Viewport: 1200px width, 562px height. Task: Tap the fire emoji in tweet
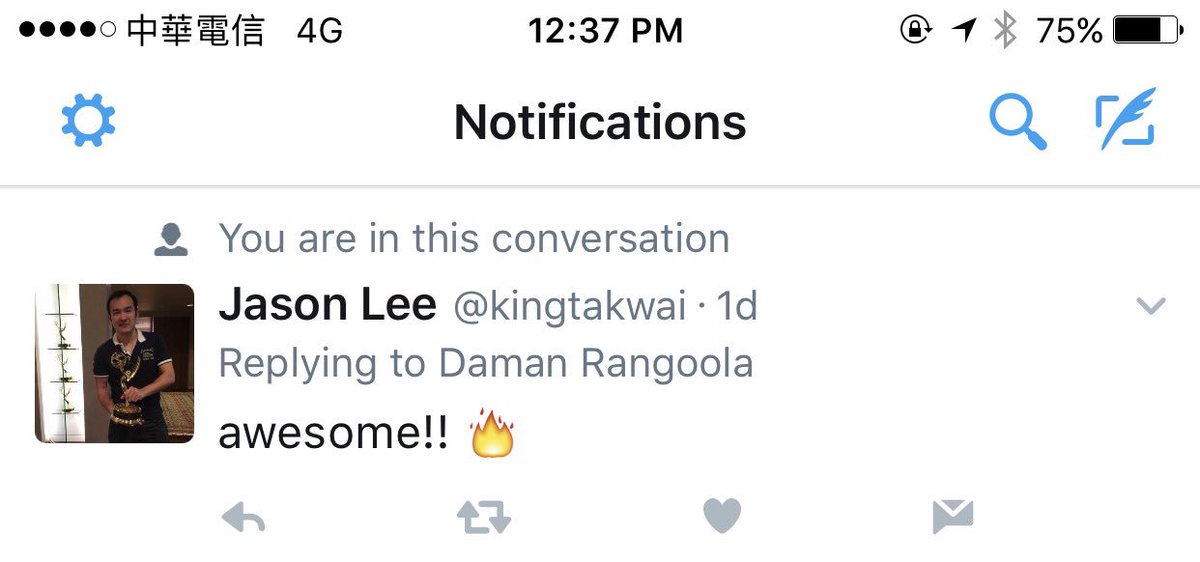pos(491,434)
